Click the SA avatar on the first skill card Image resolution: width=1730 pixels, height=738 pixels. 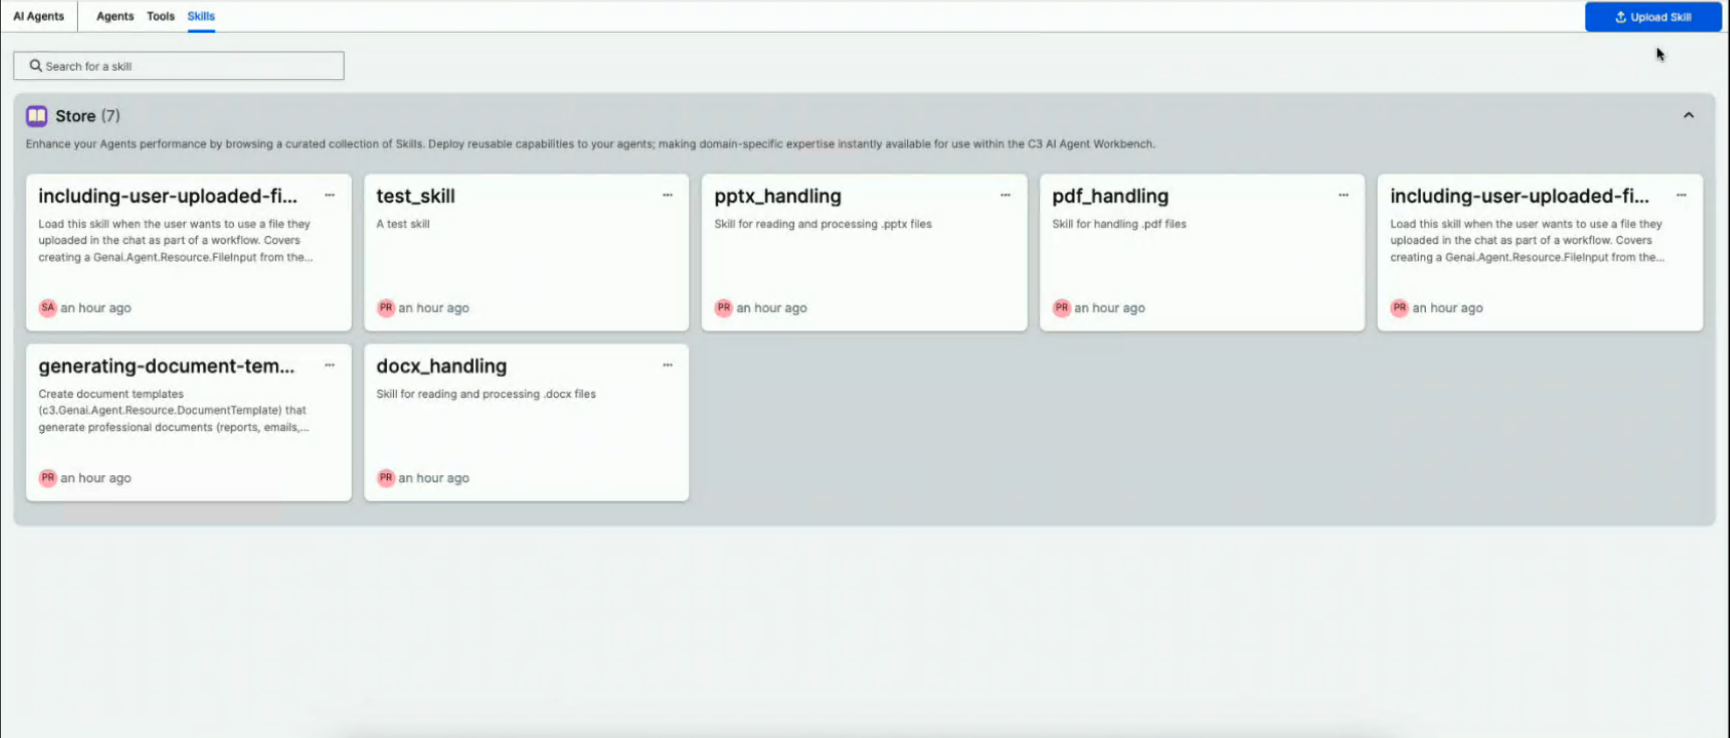tap(47, 308)
